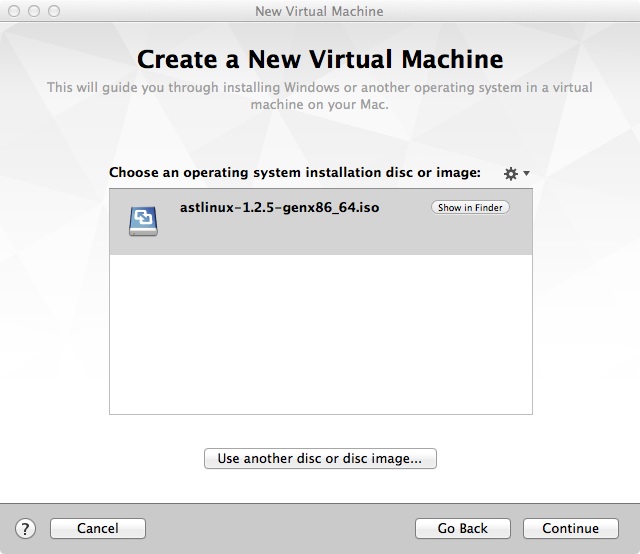Image resolution: width=640 pixels, height=554 pixels.
Task: Click the Create a New Virtual Machine heading
Action: (320, 59)
